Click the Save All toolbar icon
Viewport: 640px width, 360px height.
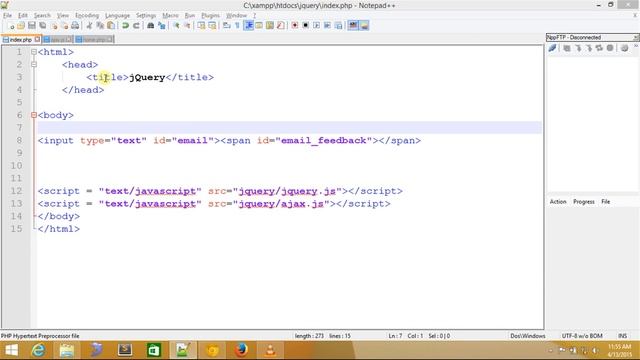pyautogui.click(x=42, y=26)
